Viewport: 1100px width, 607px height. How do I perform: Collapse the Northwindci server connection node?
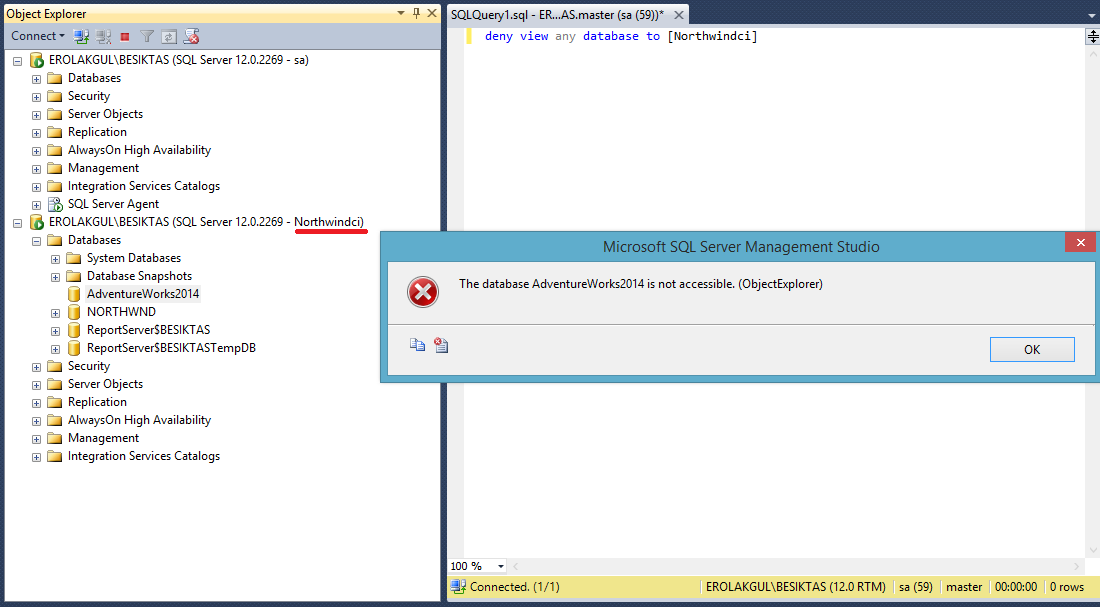coord(17,222)
